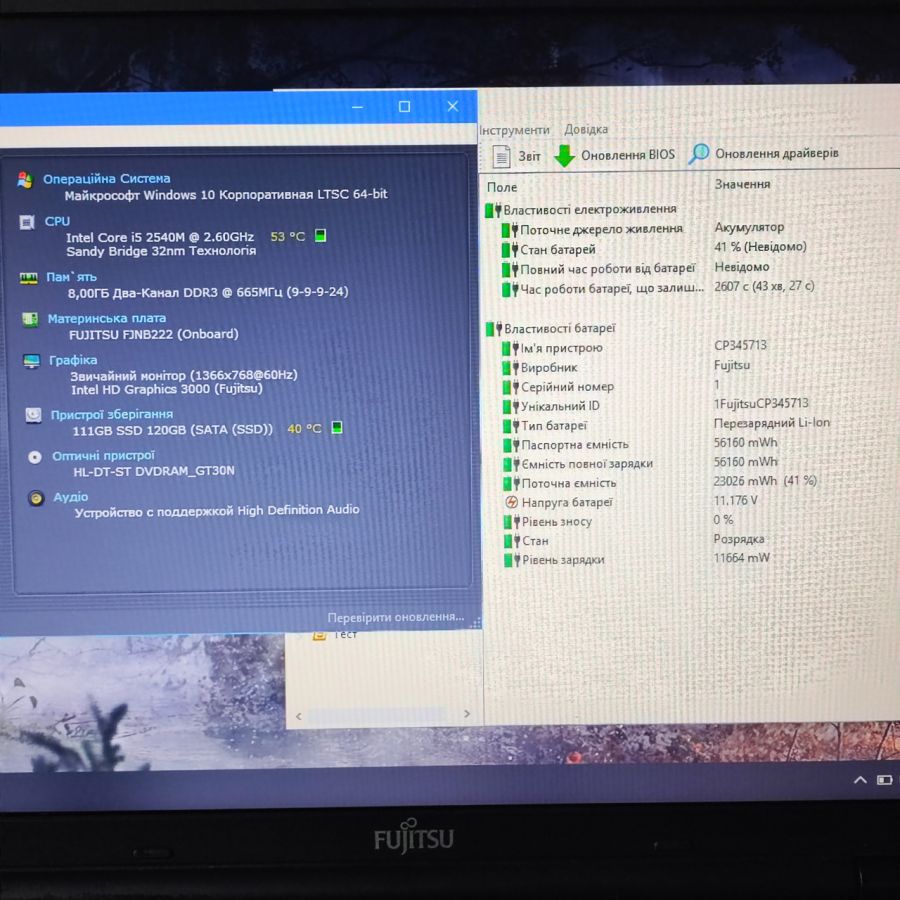The width and height of the screenshot is (900, 900).
Task: Open the Графіка section link
Action: [73, 360]
